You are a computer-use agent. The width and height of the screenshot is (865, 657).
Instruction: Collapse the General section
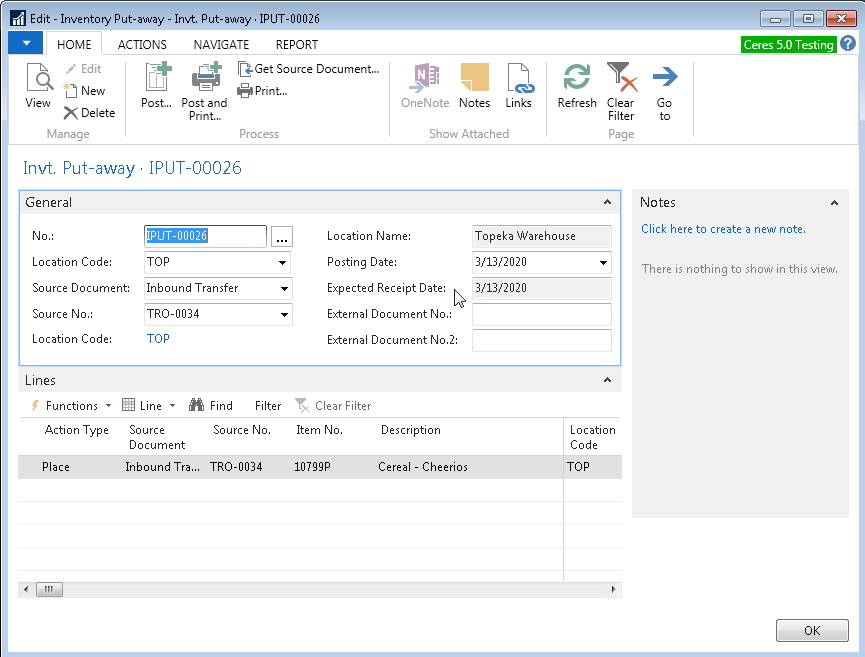pos(607,202)
